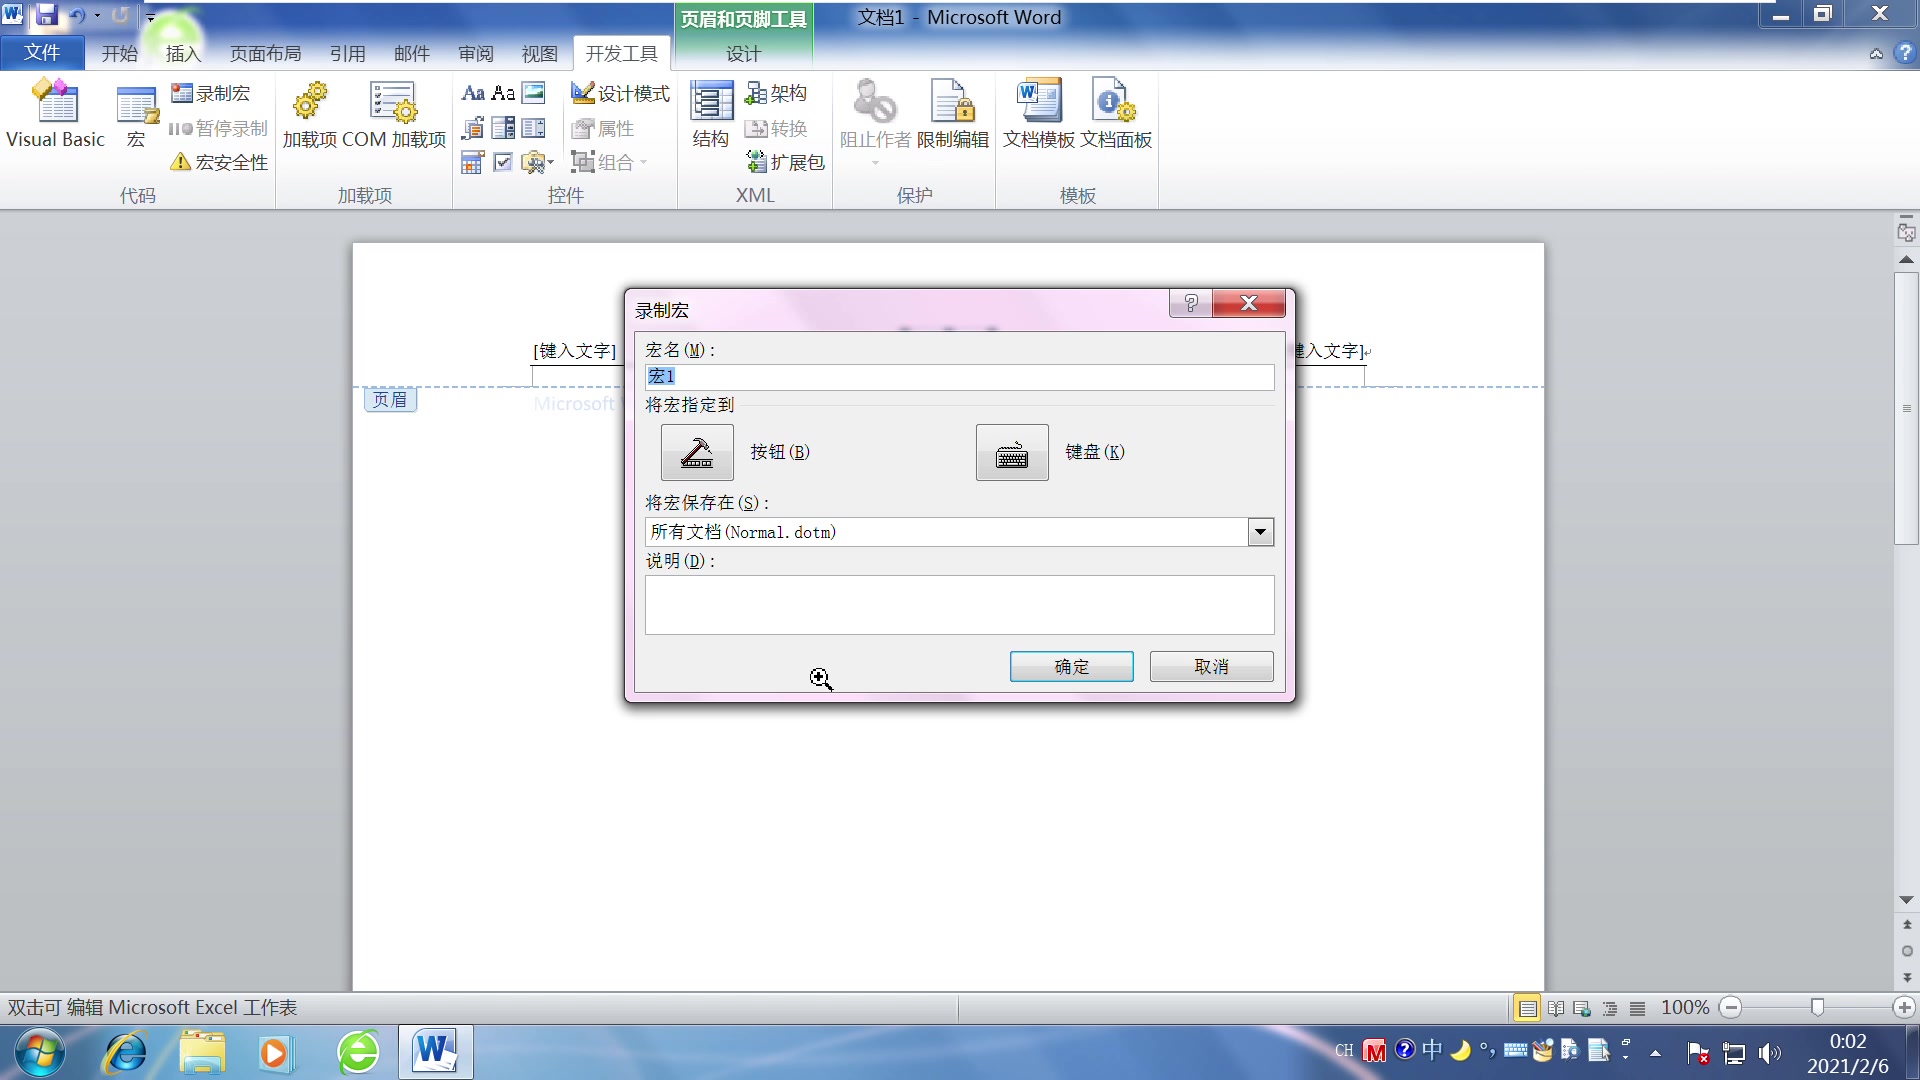Insert a checkbox content control
Viewport: 1920px width, 1080px height.
click(x=502, y=161)
